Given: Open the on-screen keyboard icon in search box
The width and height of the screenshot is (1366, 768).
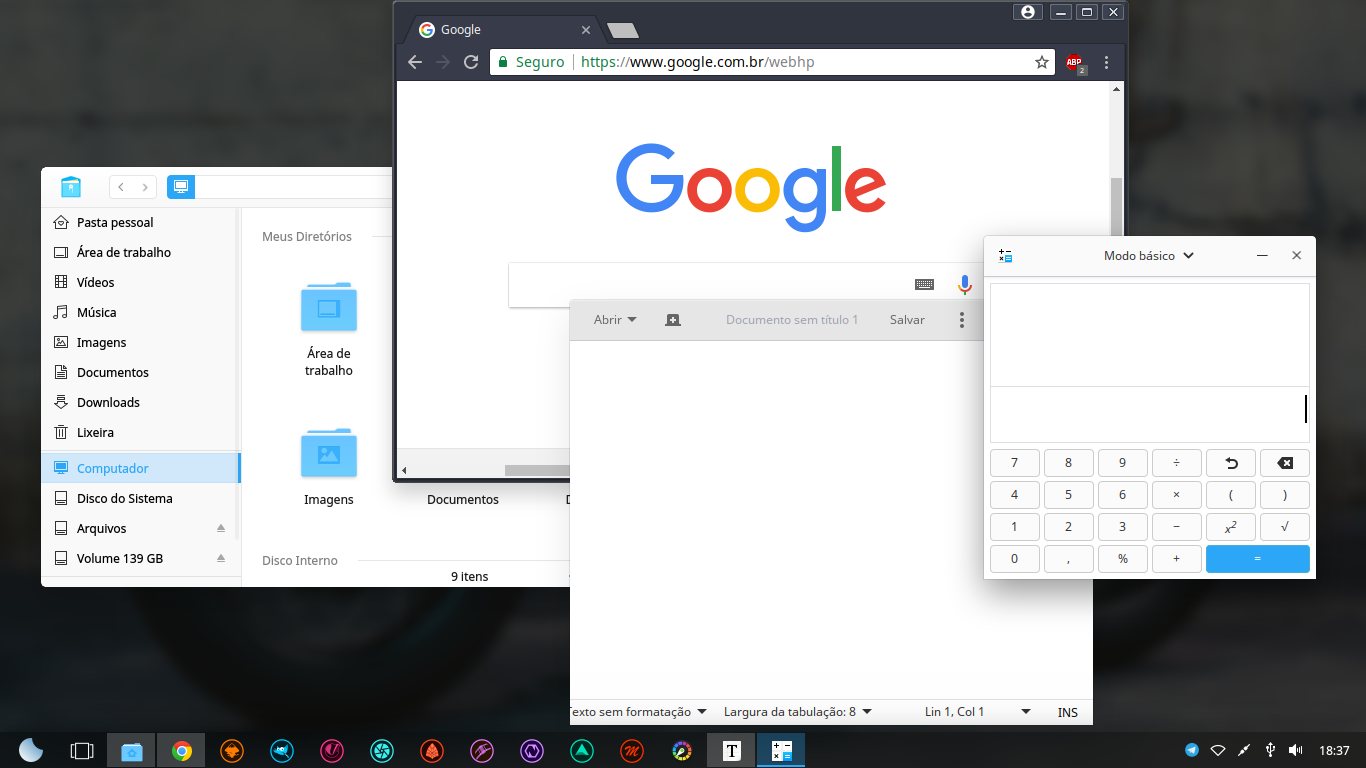Looking at the screenshot, I should [x=924, y=285].
